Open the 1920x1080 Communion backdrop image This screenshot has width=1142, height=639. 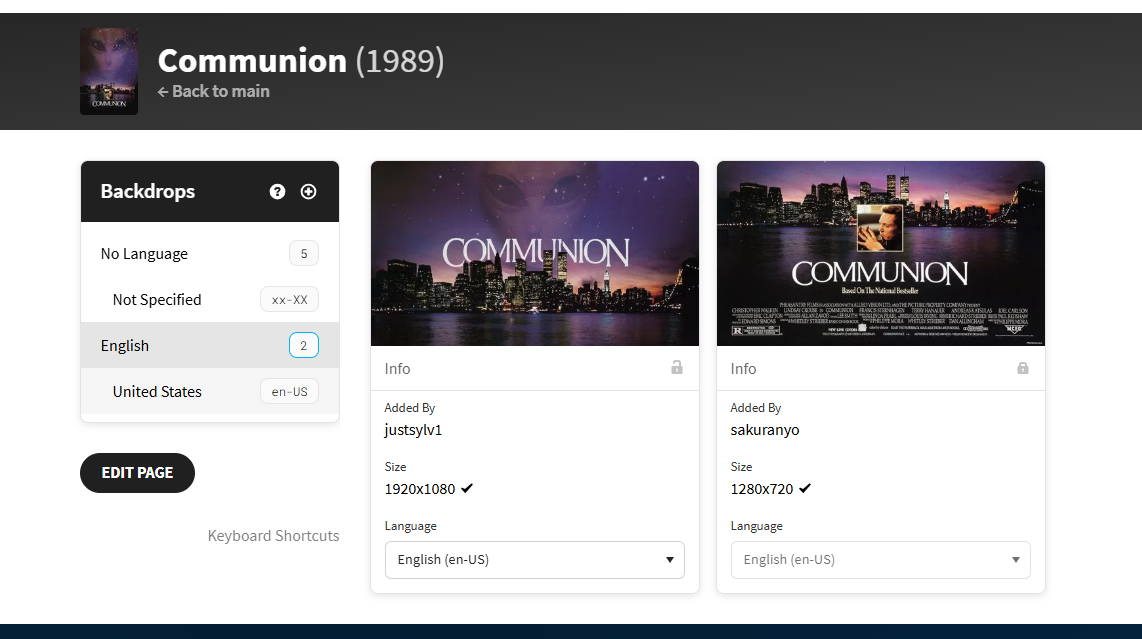pyautogui.click(x=535, y=254)
